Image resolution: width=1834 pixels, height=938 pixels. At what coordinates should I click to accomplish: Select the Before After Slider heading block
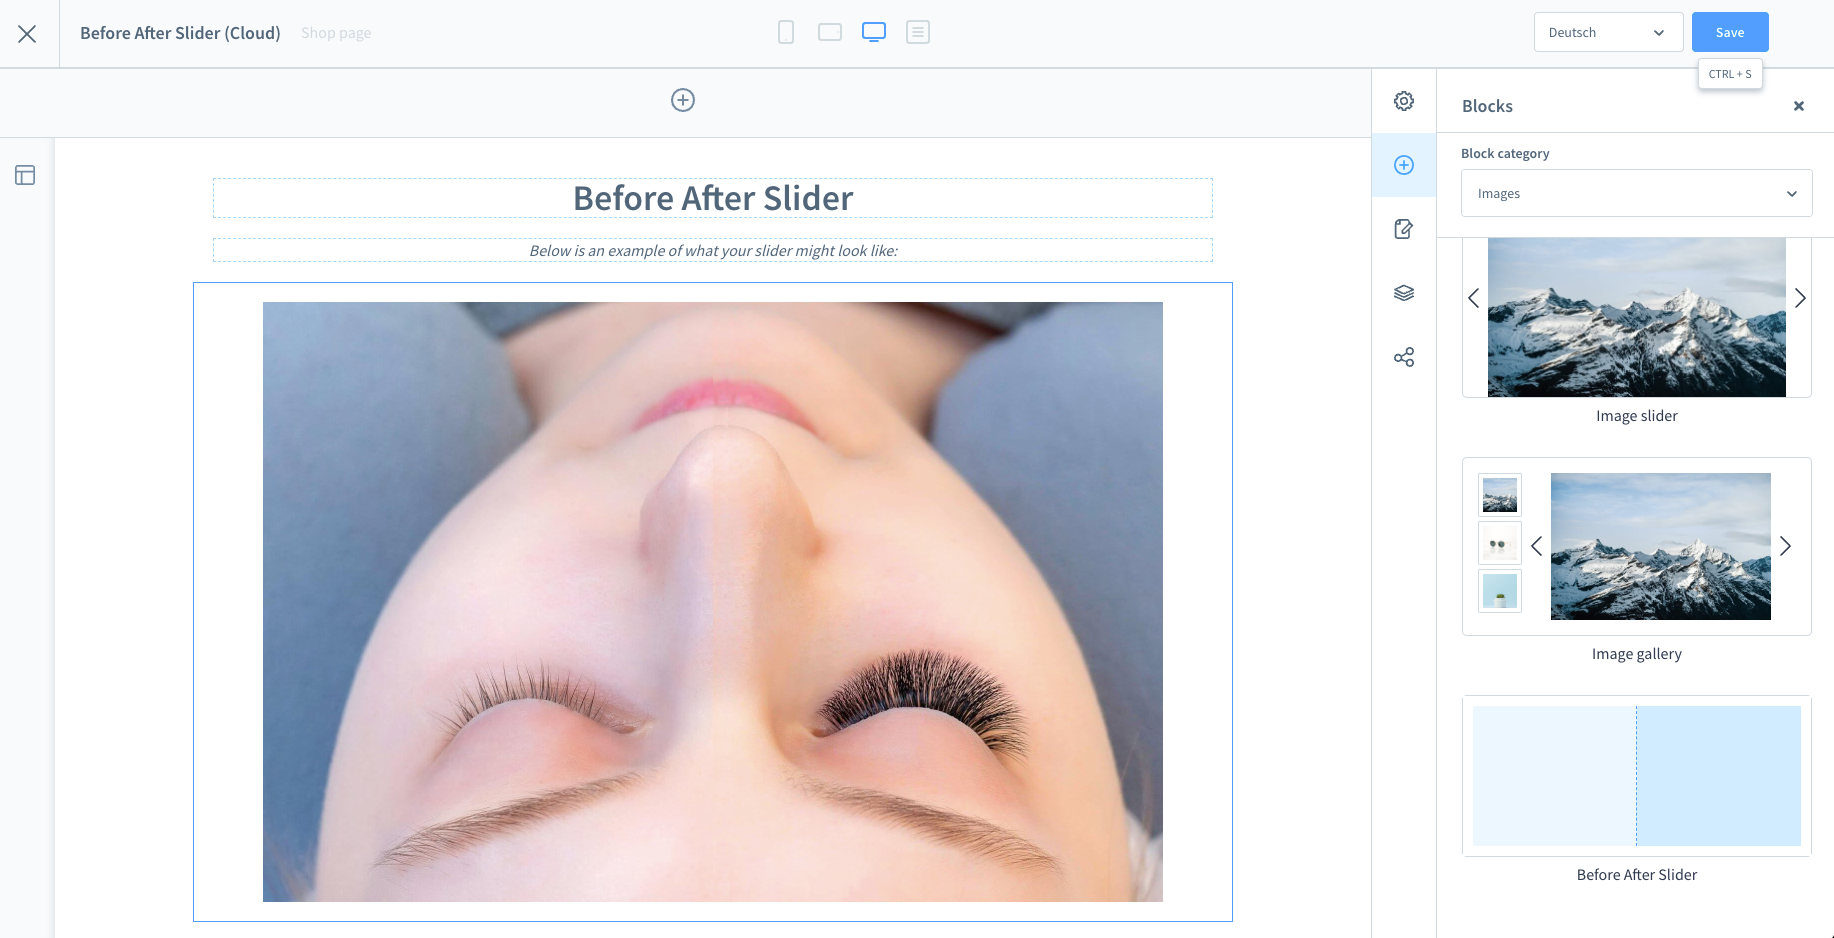coord(713,198)
